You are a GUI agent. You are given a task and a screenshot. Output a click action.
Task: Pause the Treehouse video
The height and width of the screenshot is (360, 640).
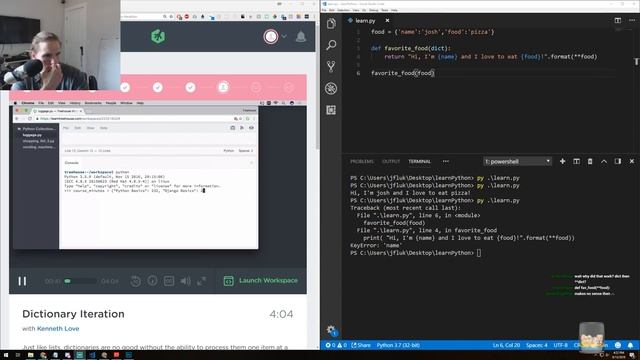(22, 281)
